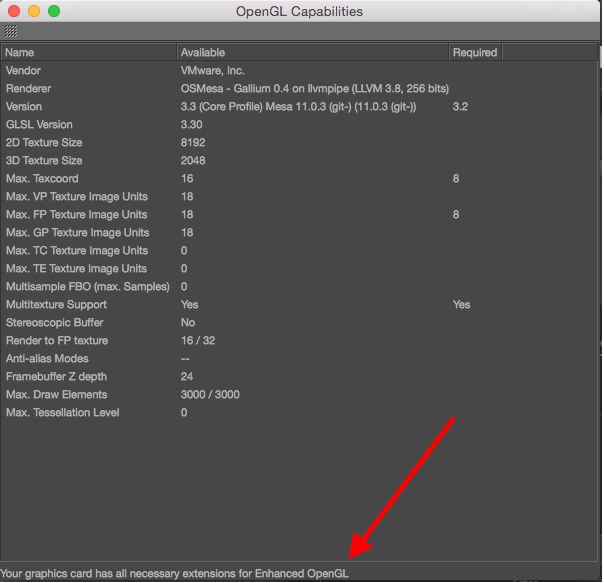This screenshot has height=583, width=604.
Task: Click the value '16 / 32'
Action: (x=198, y=341)
